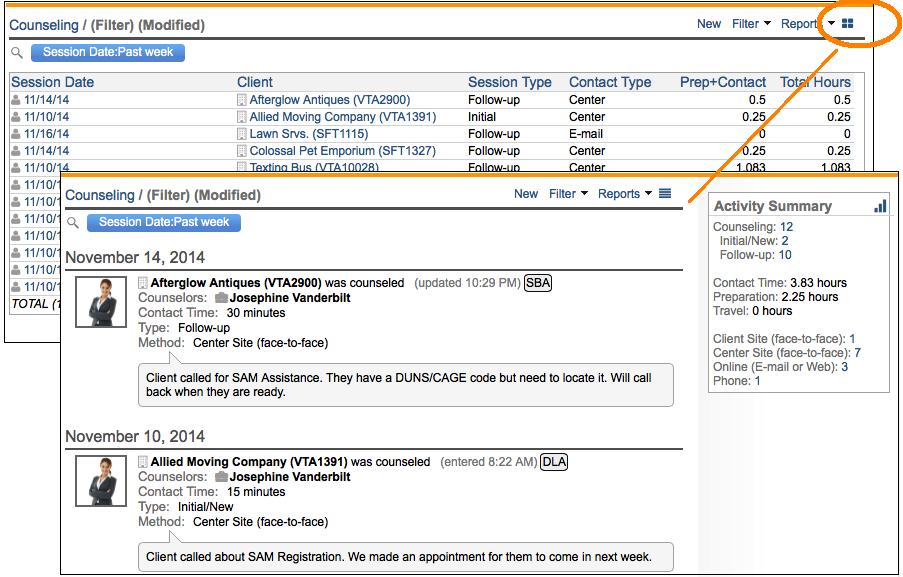Open the Filter dropdown in front panel
This screenshot has width=903, height=577.
(x=568, y=194)
